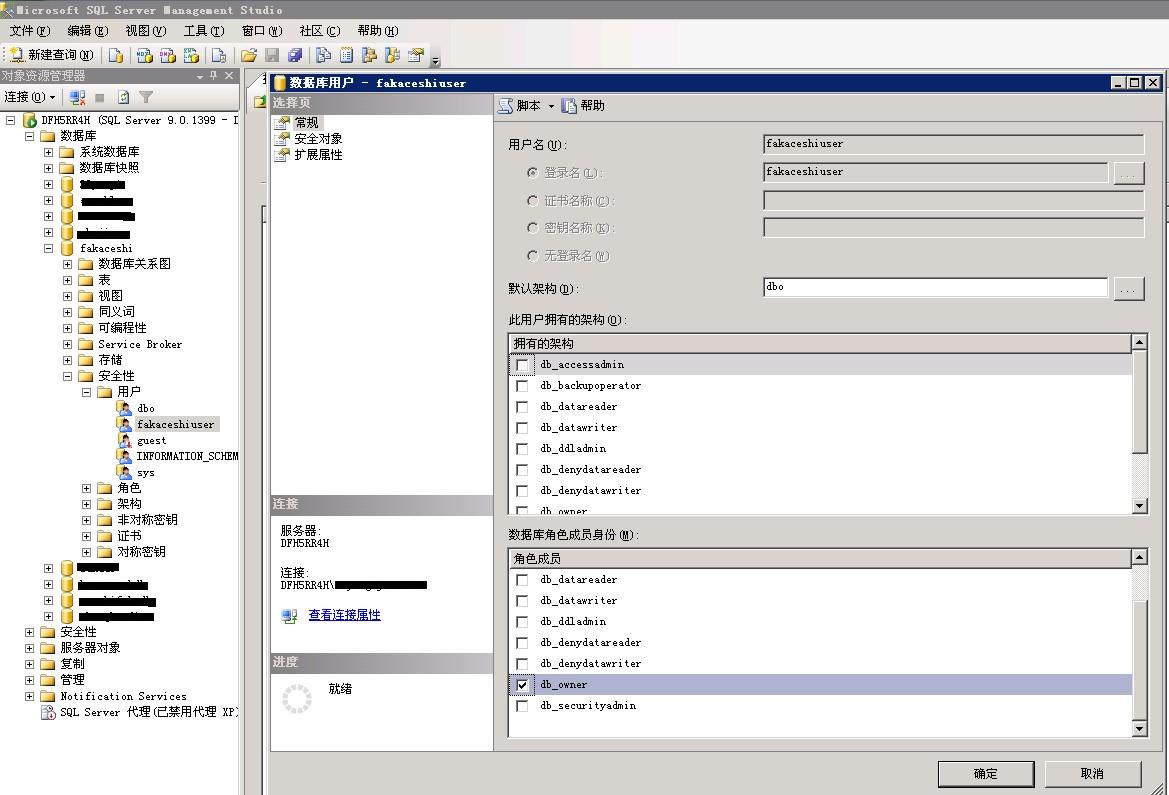Expand the Notification Services node
The image size is (1169, 795).
pos(30,697)
